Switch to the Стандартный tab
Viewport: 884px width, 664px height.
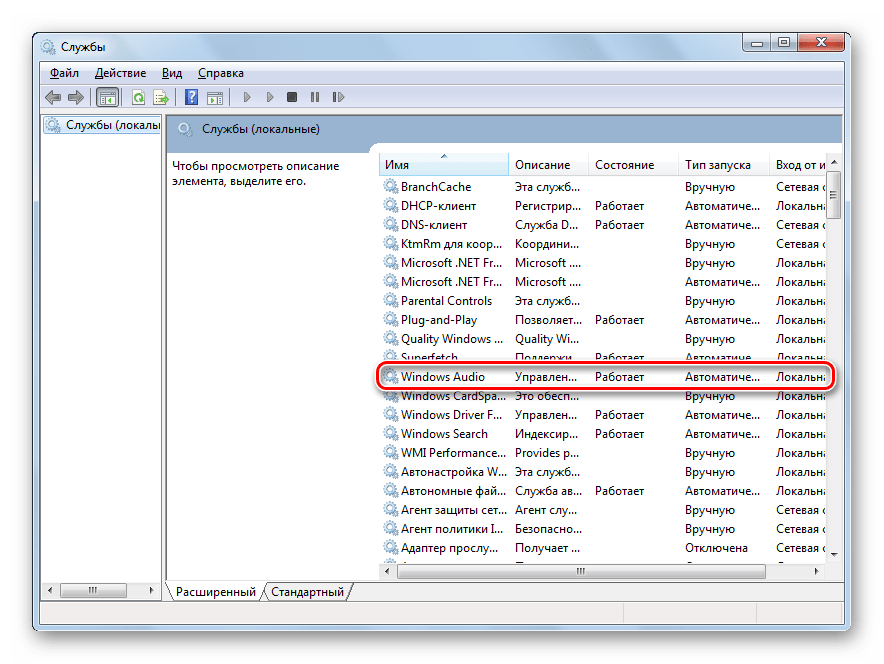(307, 592)
